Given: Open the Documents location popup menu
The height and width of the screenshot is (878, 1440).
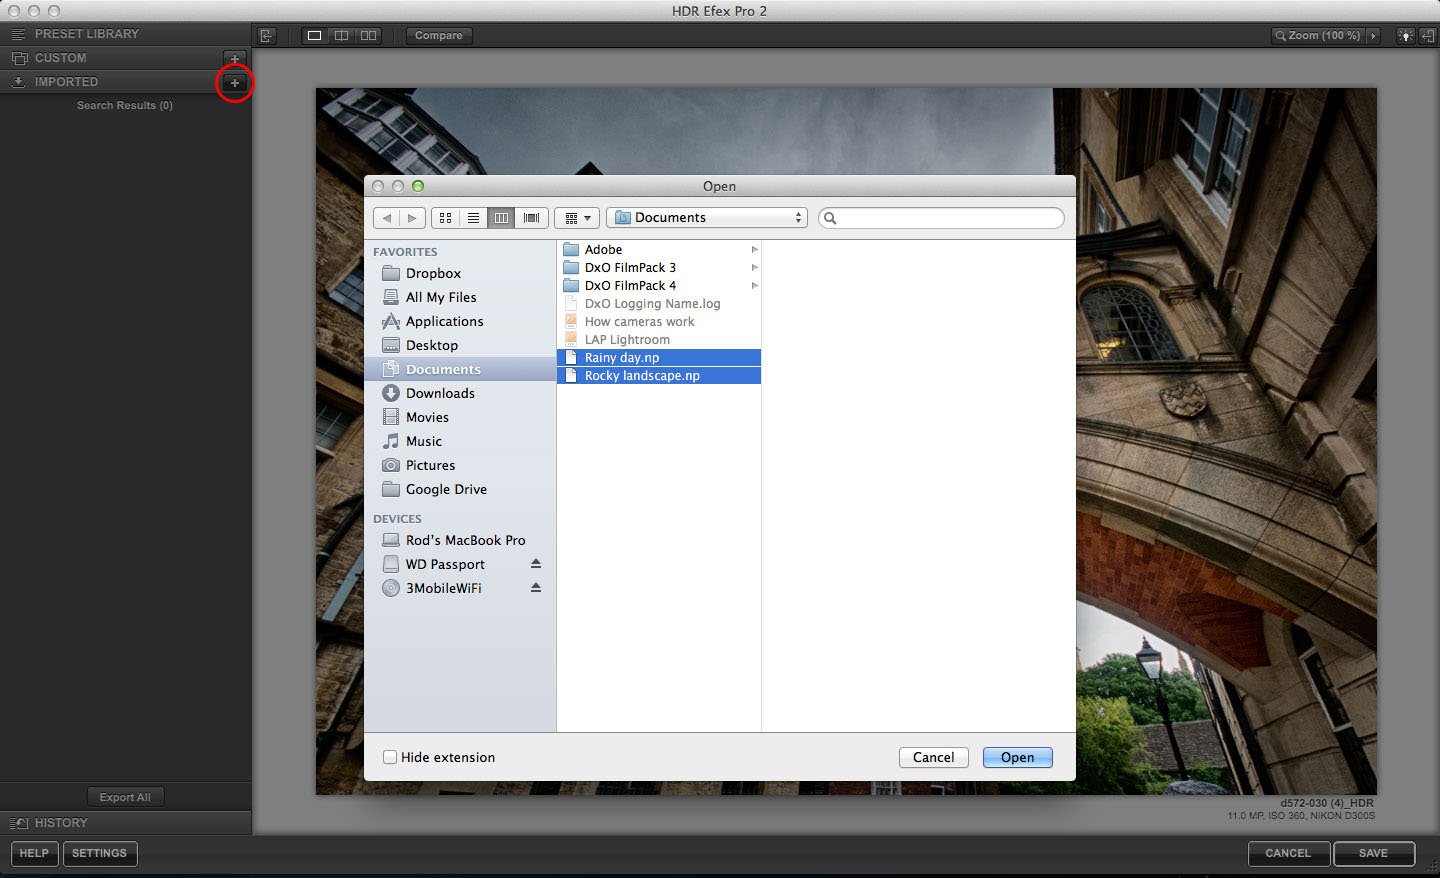Looking at the screenshot, I should 707,218.
